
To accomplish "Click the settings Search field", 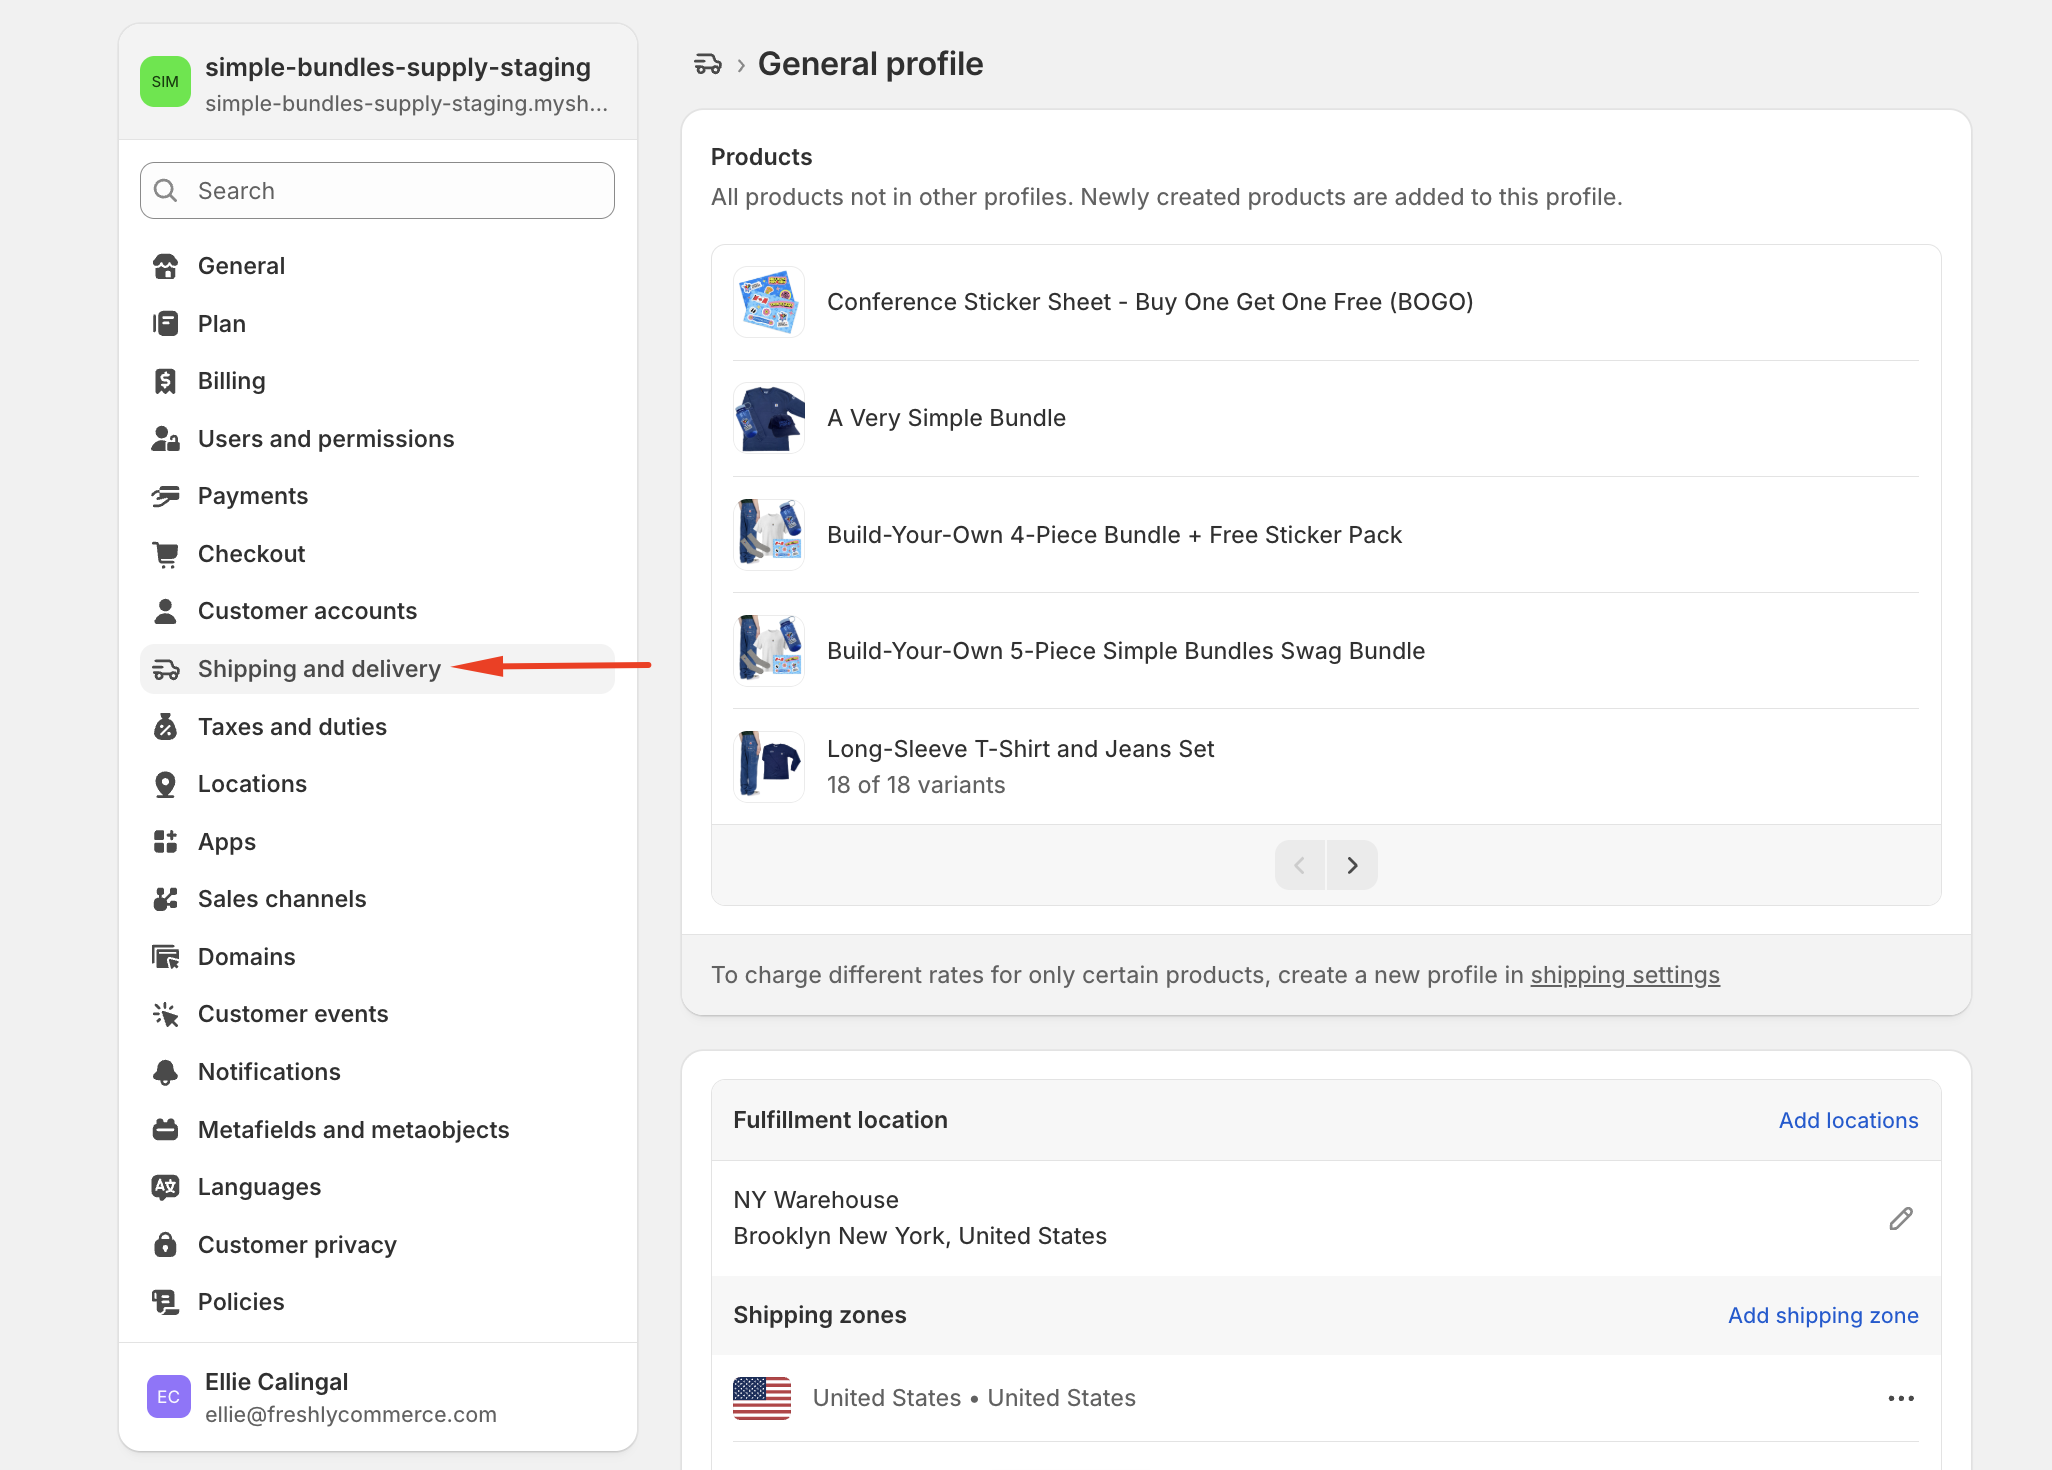I will (x=377, y=191).
